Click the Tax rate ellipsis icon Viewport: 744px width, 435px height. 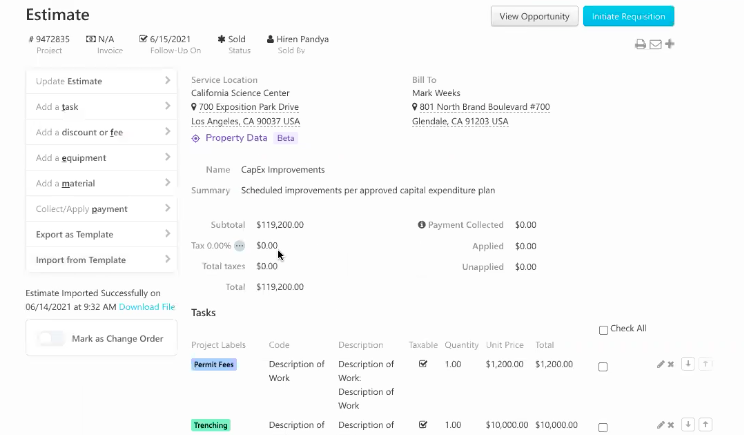coord(240,246)
